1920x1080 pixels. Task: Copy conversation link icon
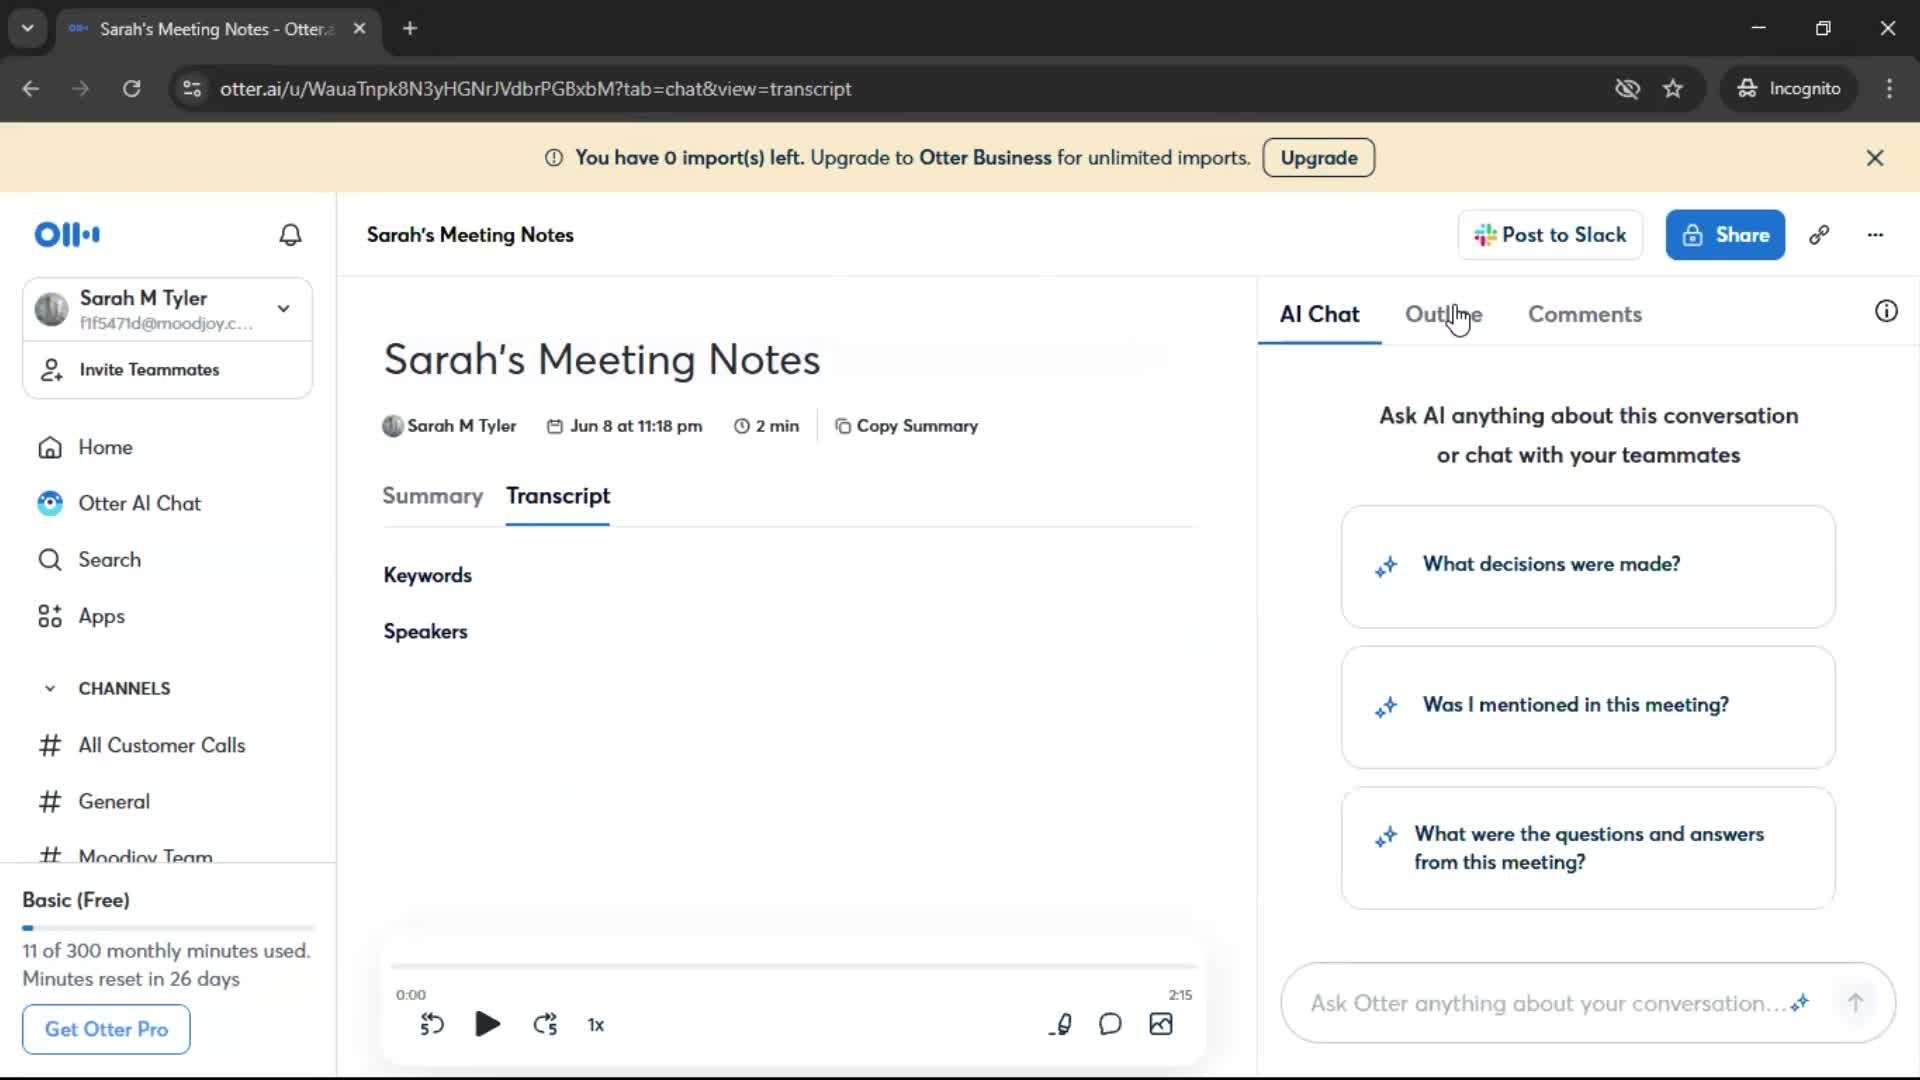point(1819,235)
